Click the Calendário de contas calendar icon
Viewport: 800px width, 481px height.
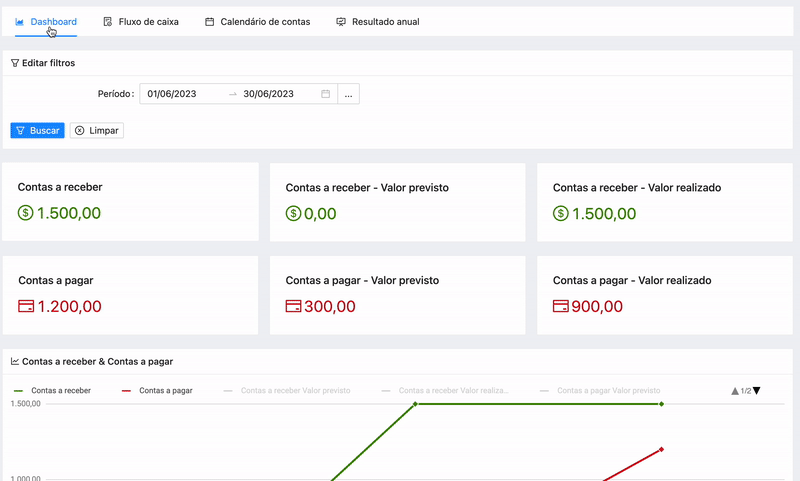pyautogui.click(x=209, y=22)
